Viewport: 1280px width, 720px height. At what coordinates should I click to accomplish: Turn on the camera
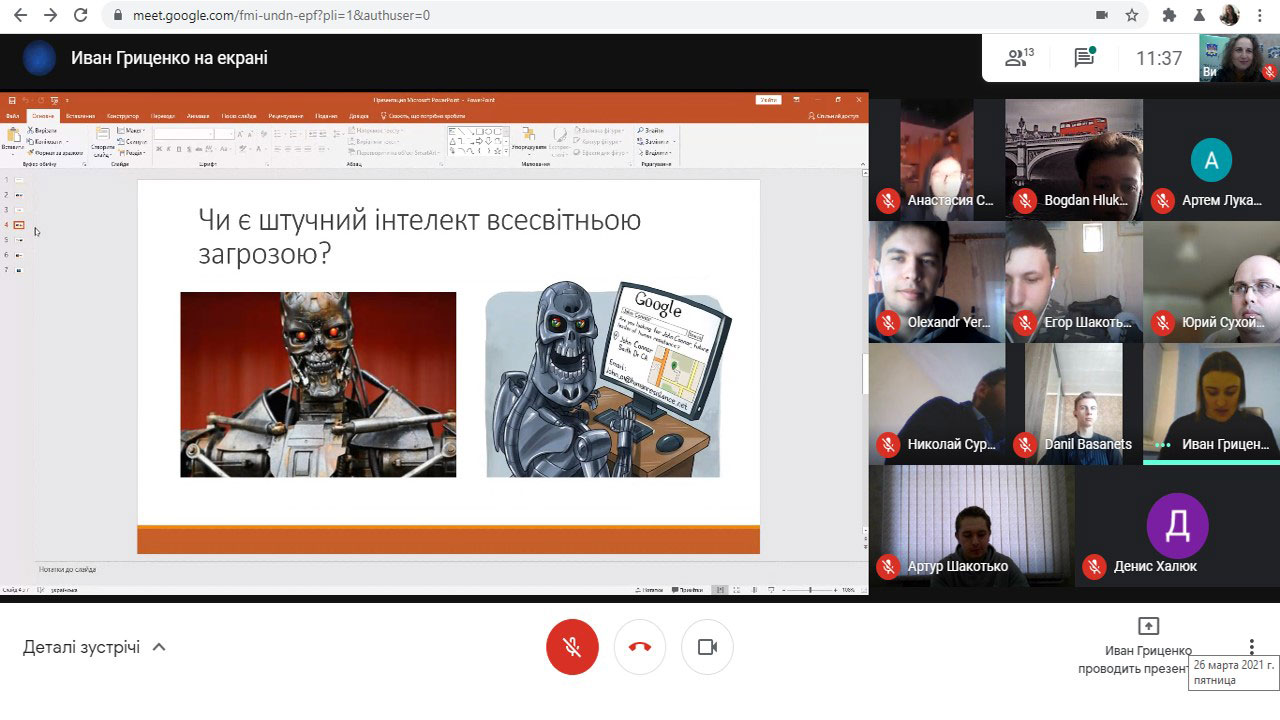point(708,647)
